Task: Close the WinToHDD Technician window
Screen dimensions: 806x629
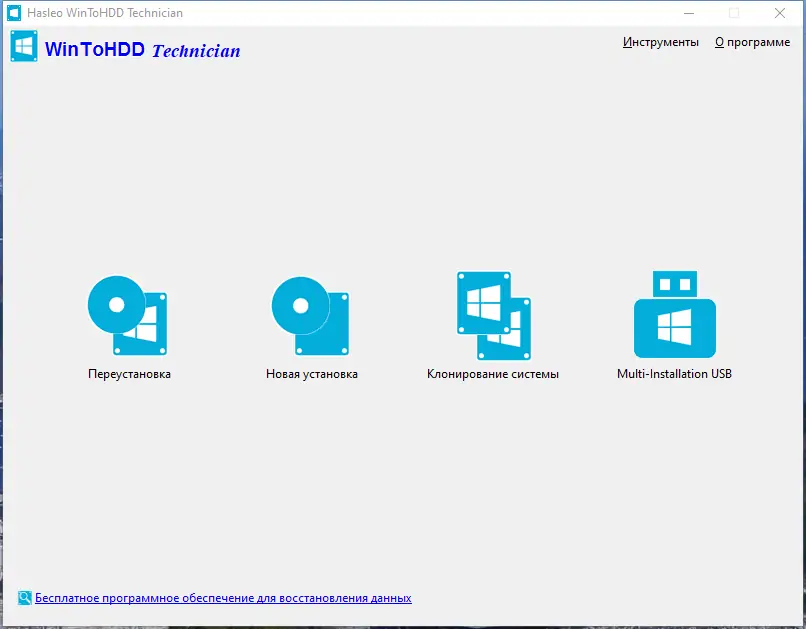Action: [x=780, y=13]
